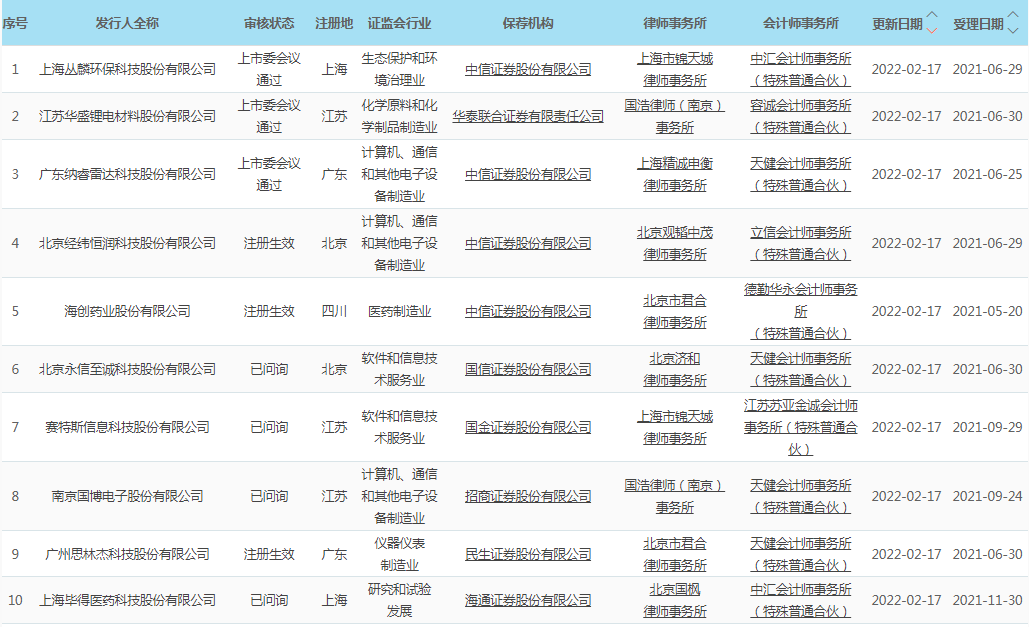Screen dimensions: 1029x627
Task: Open law firm link 北京济和律师事务所
Action: pos(675,369)
